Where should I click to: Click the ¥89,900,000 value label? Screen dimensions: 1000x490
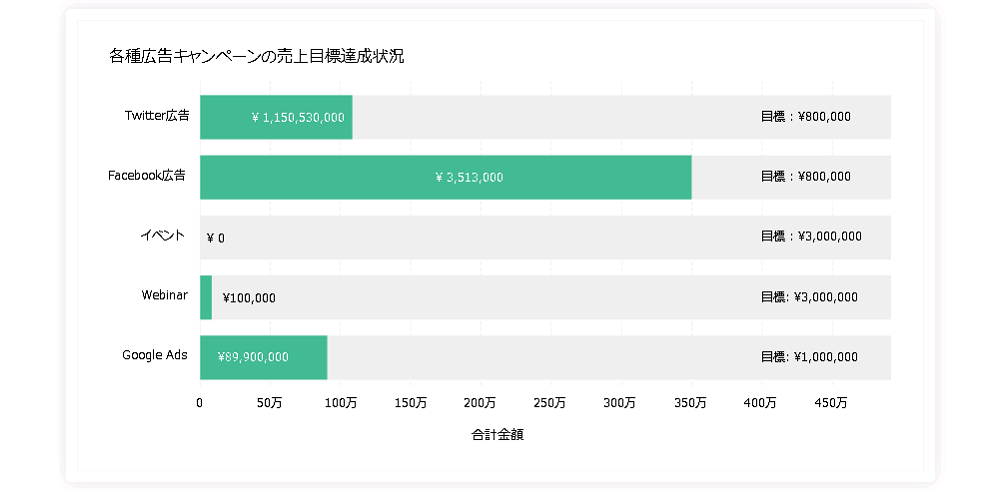click(253, 357)
